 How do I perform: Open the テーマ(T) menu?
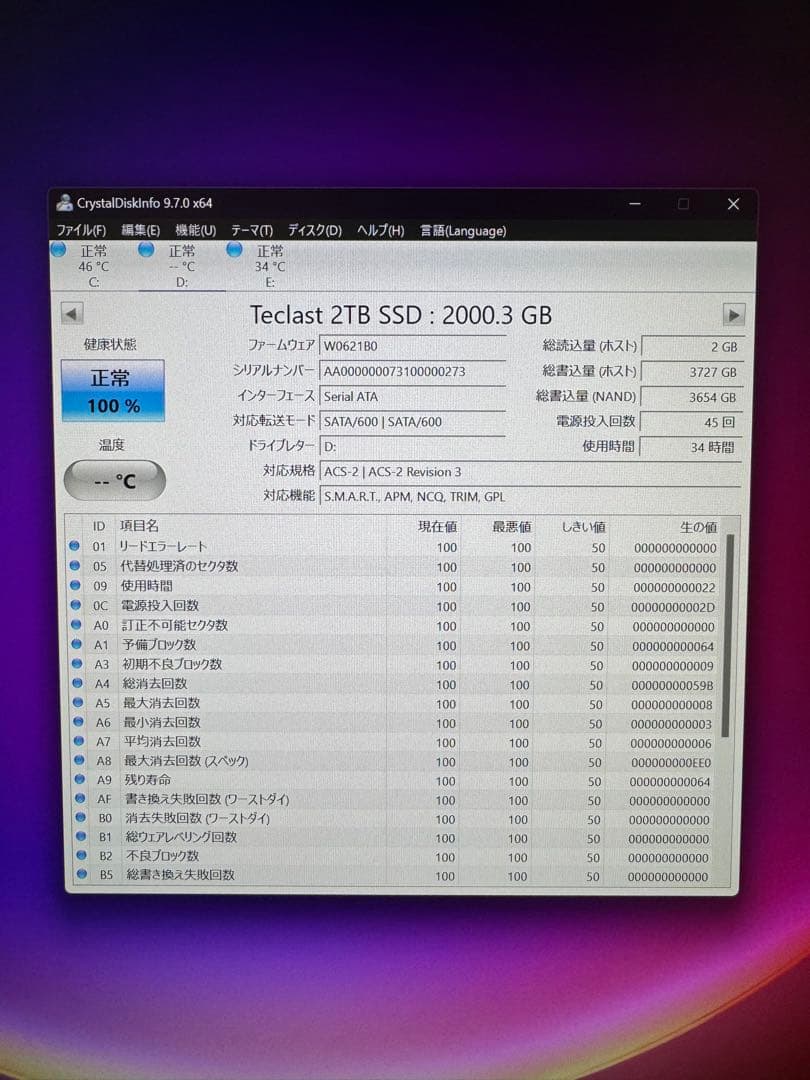click(x=250, y=230)
